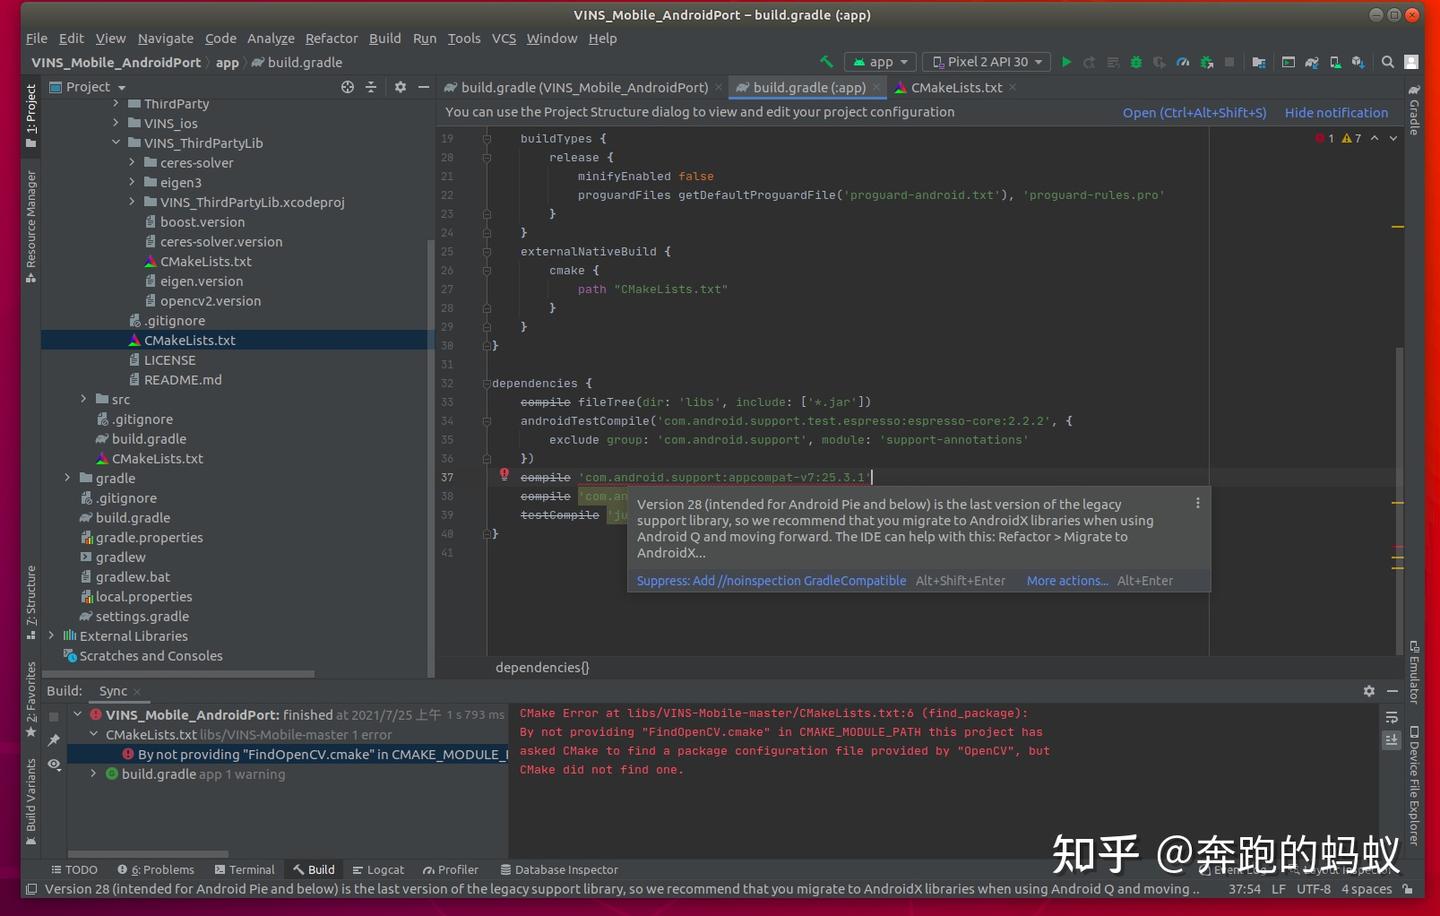The width and height of the screenshot is (1440, 916).
Task: Click the locate target icon in Project panel
Action: click(347, 87)
